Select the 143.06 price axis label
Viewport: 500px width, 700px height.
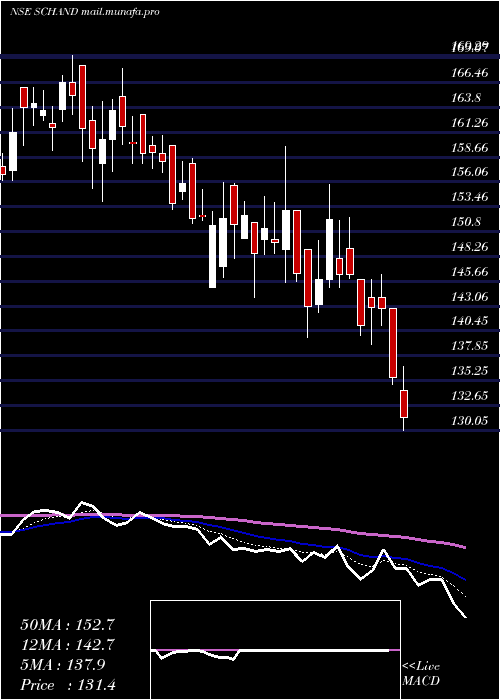pyautogui.click(x=470, y=296)
